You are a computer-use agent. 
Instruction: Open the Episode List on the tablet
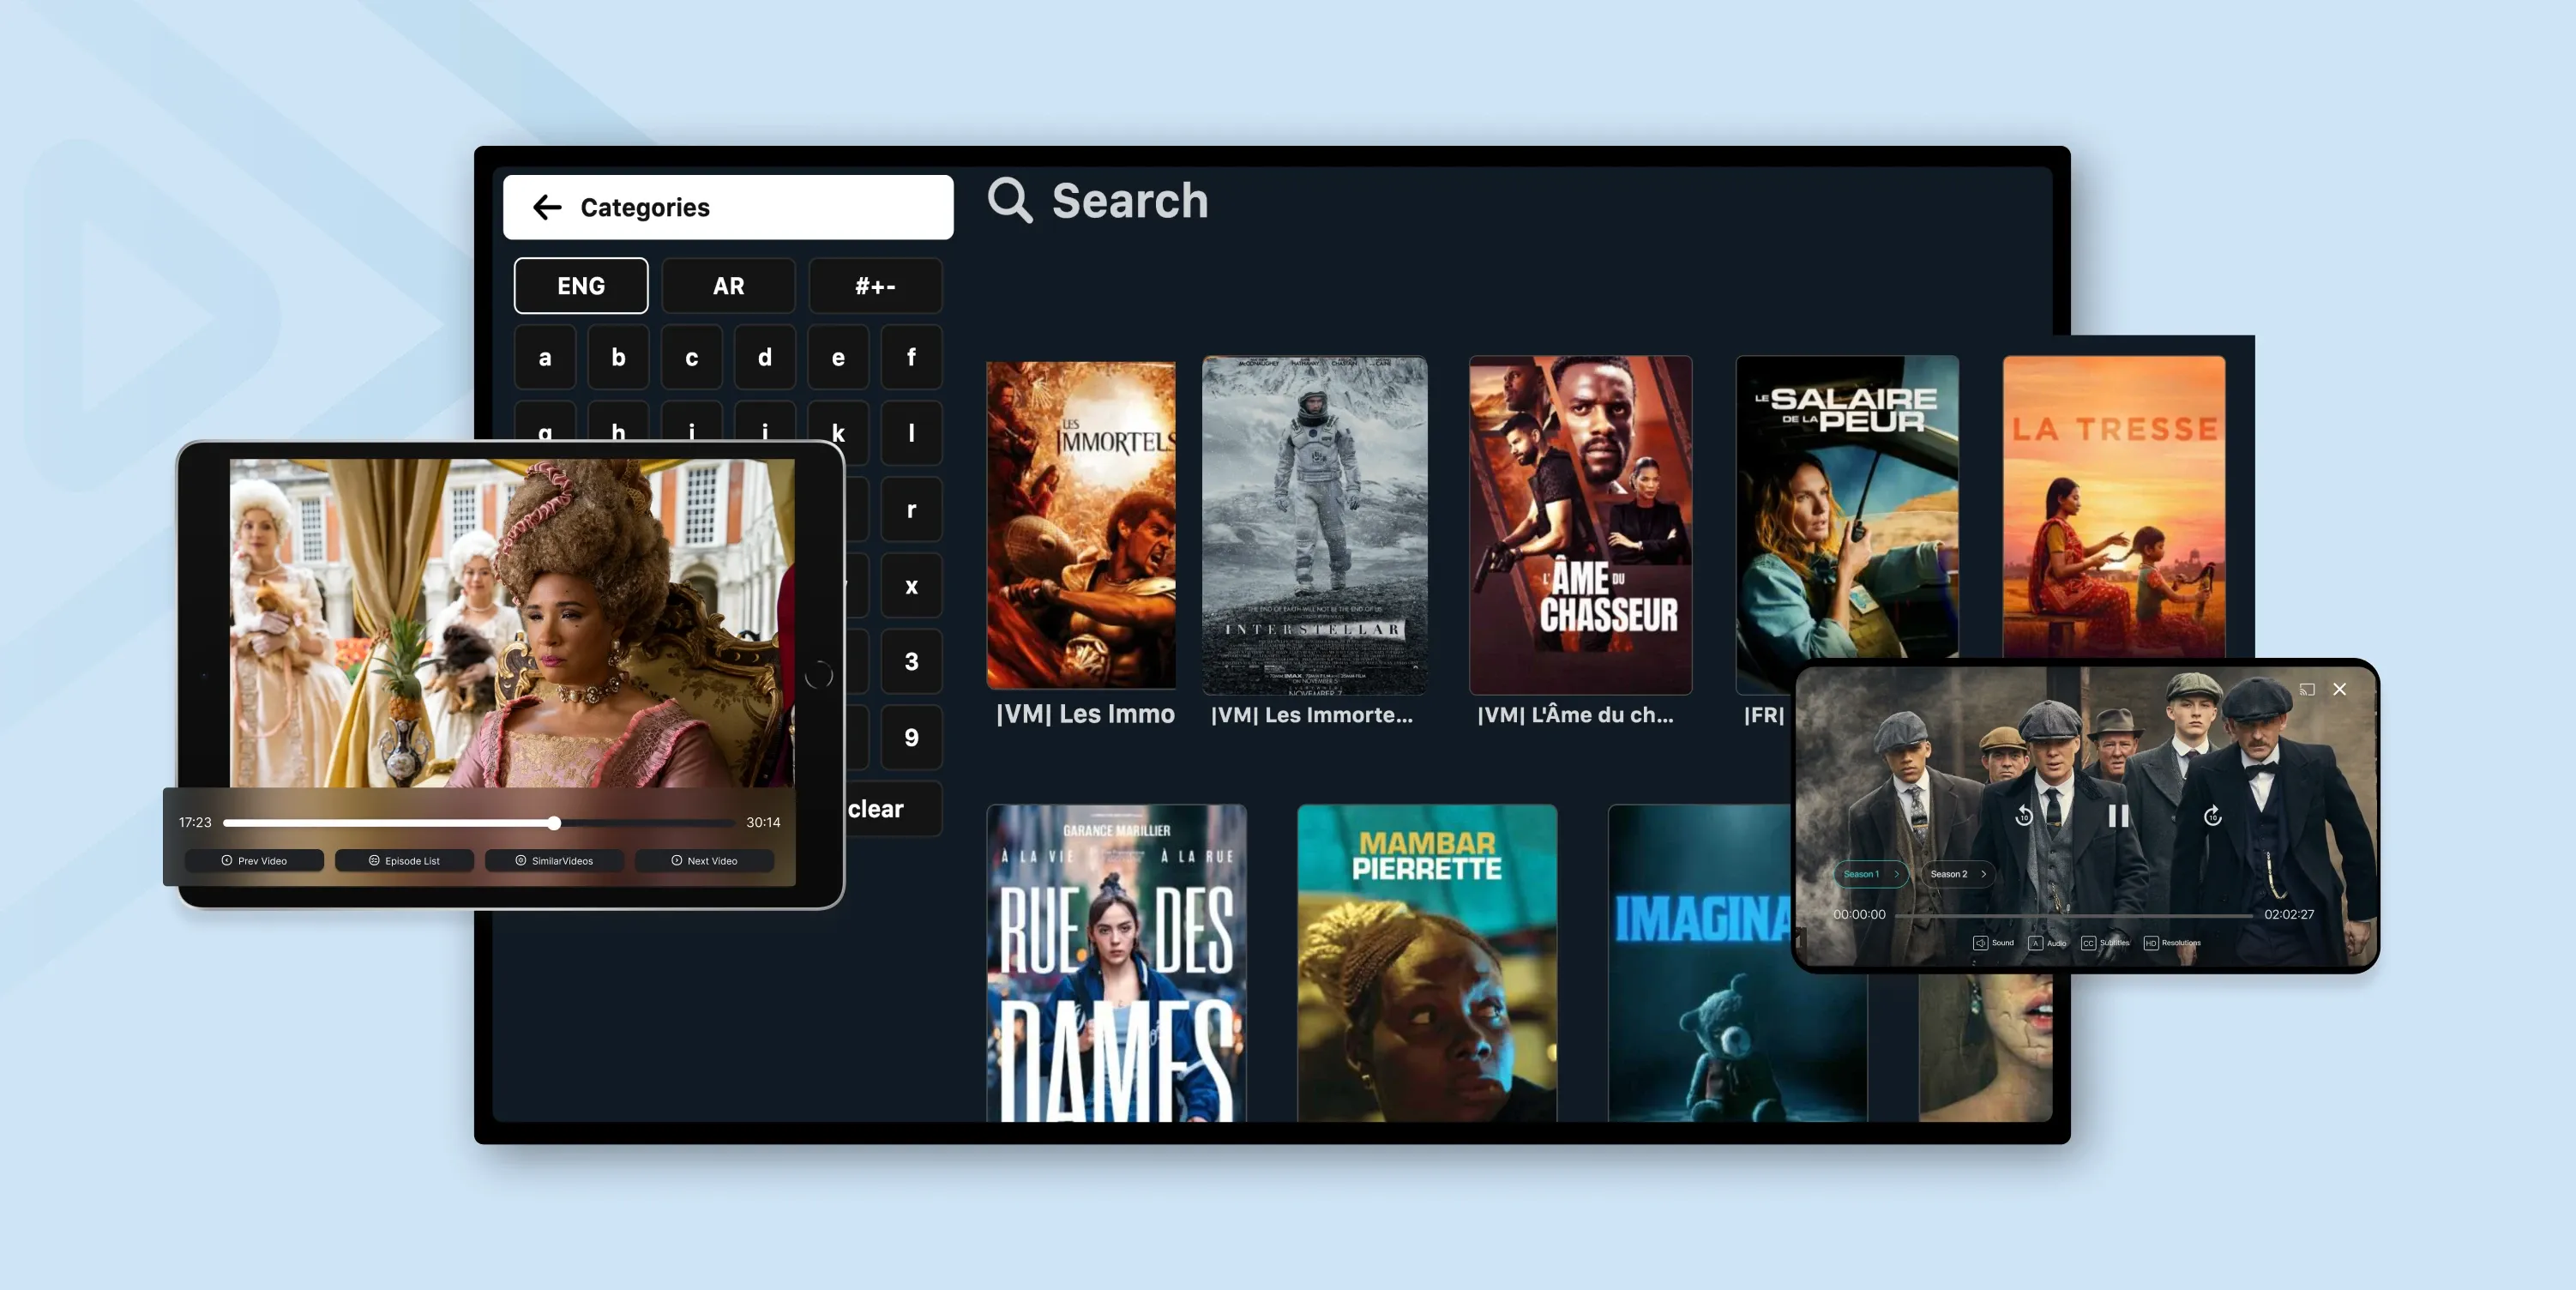404,860
